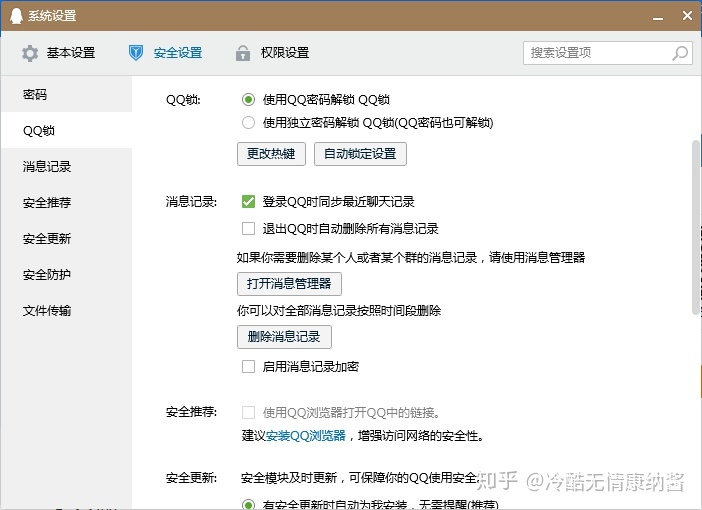Click text 如果你需要删除某个人或者某个群的消息记录

pyautogui.click(x=357, y=257)
